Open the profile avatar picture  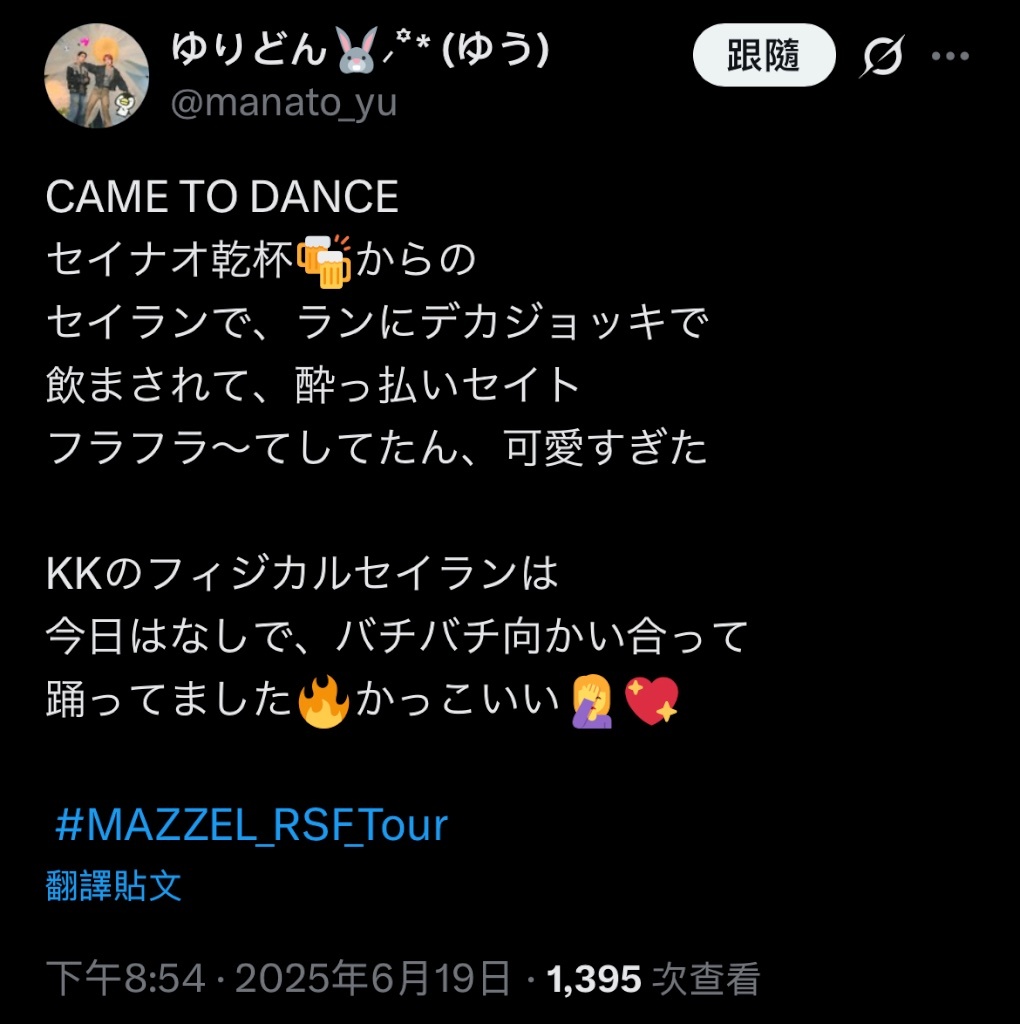pyautogui.click(x=96, y=76)
